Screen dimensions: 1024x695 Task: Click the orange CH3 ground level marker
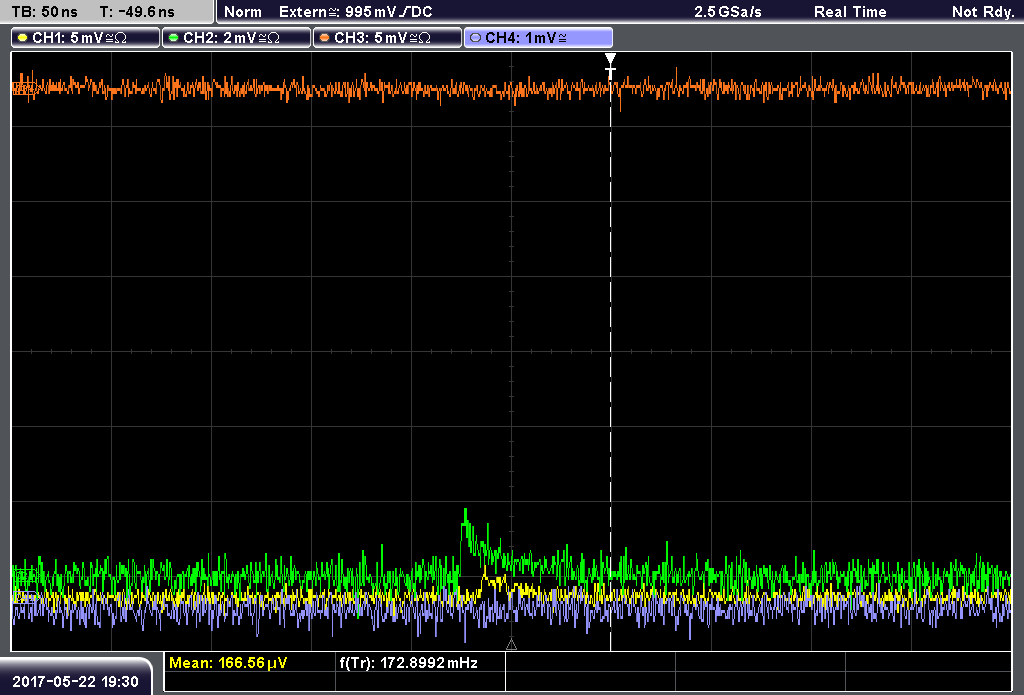tap(23, 86)
